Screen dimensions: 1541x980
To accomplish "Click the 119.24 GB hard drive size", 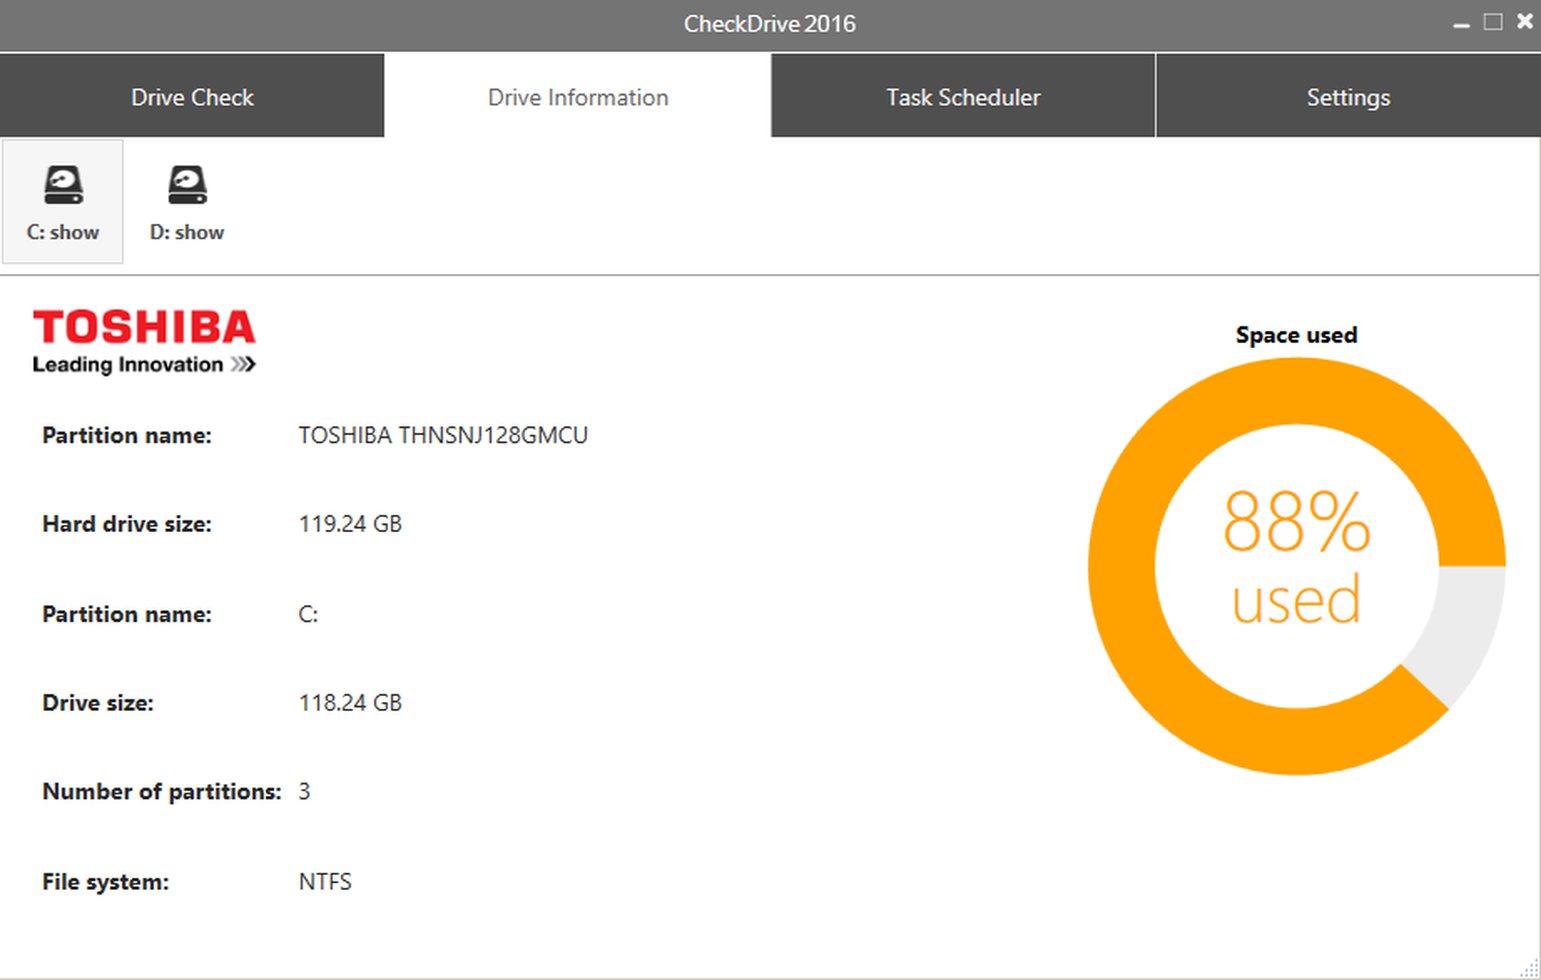I will click(350, 524).
